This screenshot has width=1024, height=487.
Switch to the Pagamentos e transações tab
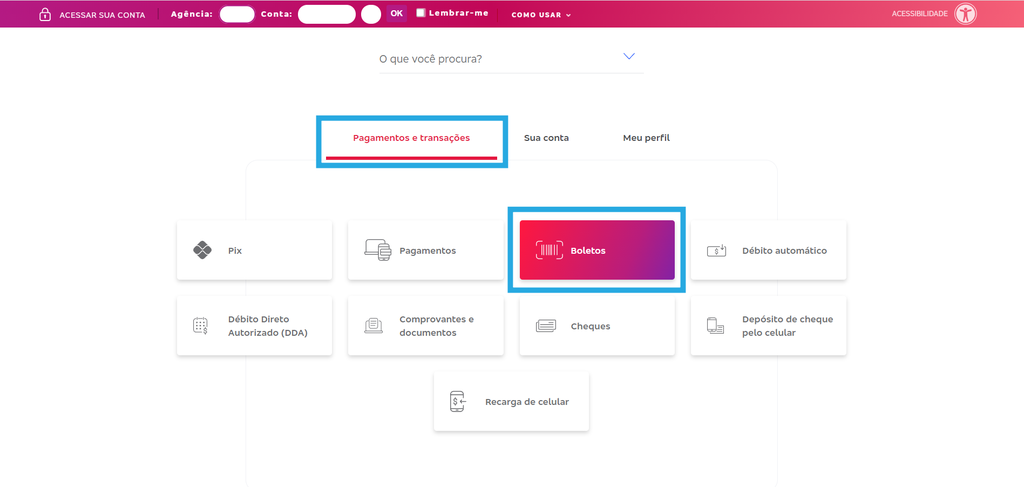[x=411, y=138]
